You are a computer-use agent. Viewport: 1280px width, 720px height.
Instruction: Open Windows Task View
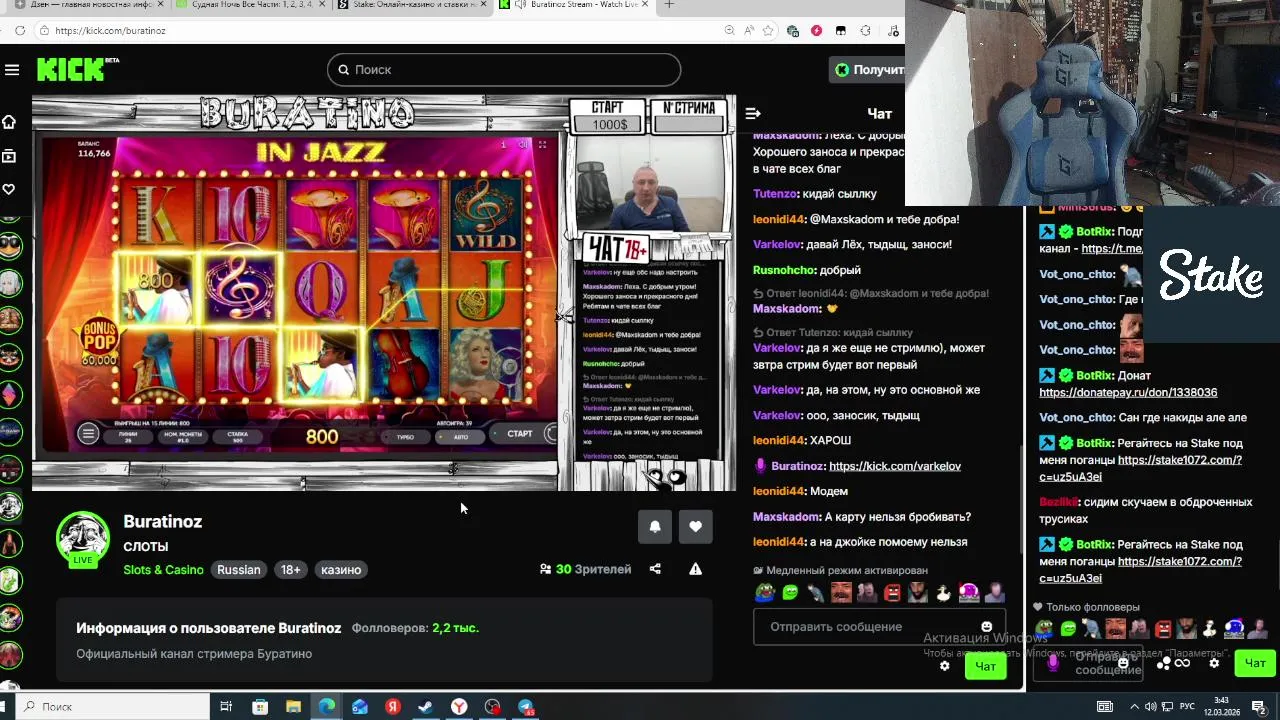(x=226, y=707)
